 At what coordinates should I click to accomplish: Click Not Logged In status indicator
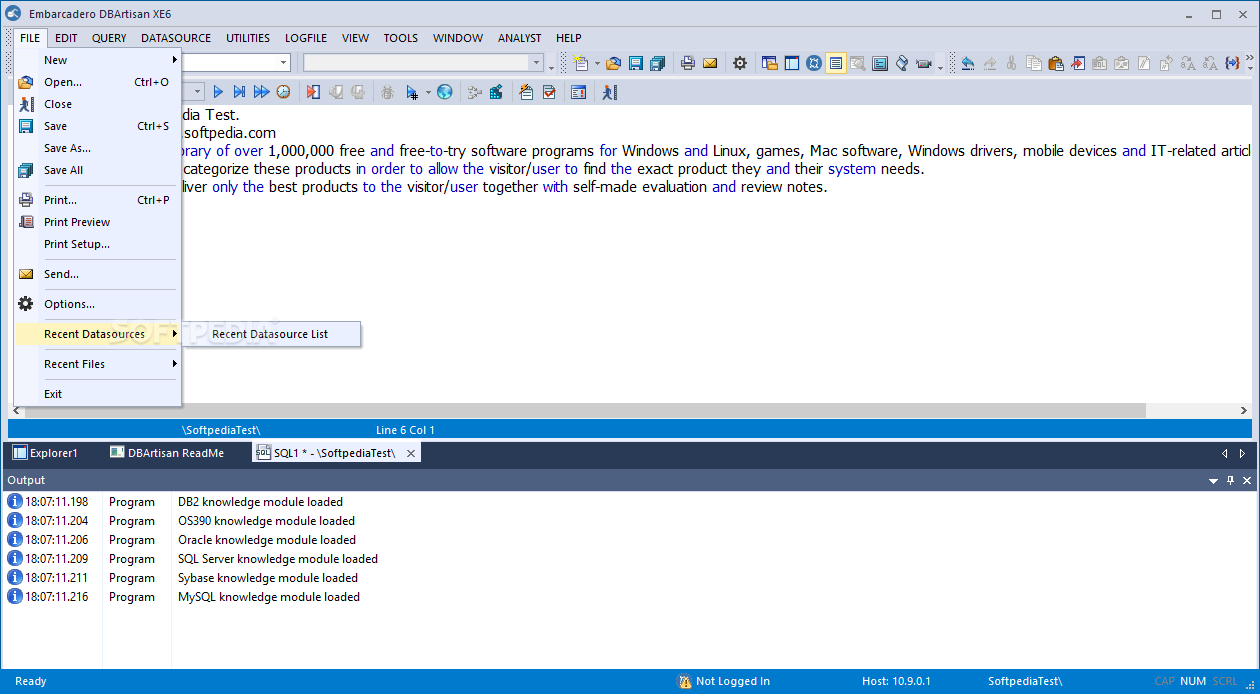click(724, 681)
